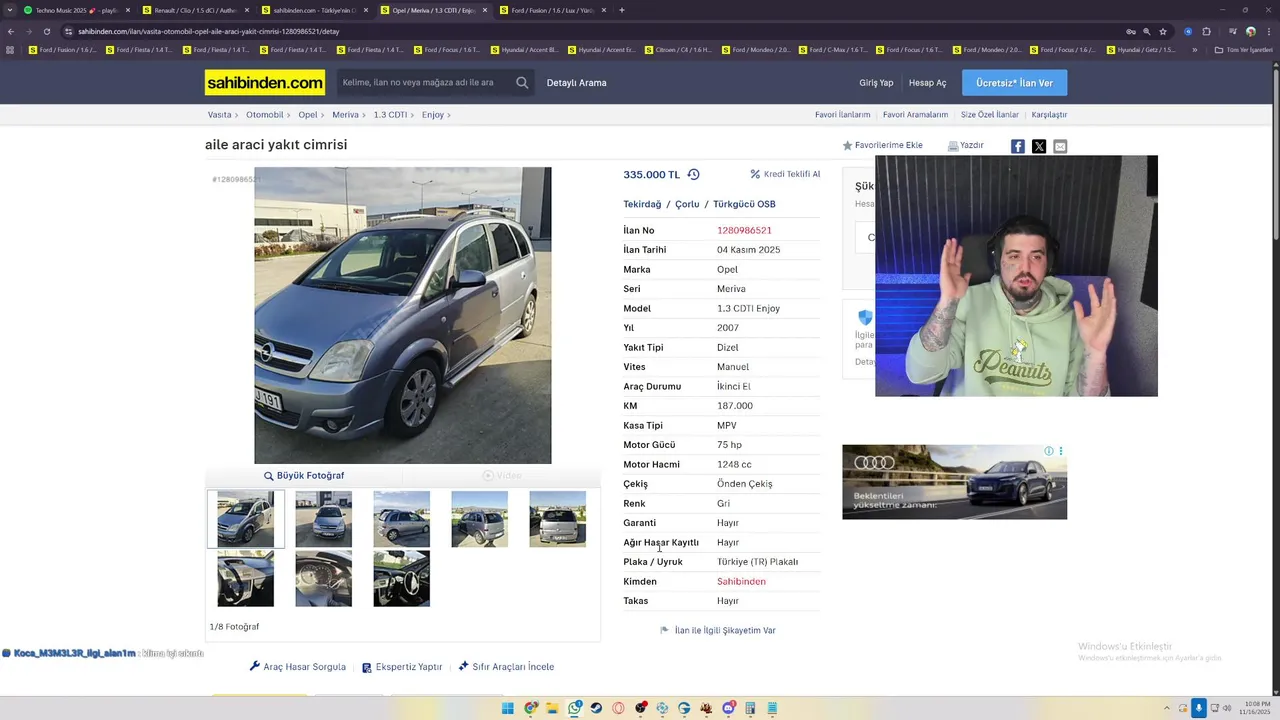1280x720 pixels.
Task: Click Türkgücü OSB location link
Action: point(744,204)
